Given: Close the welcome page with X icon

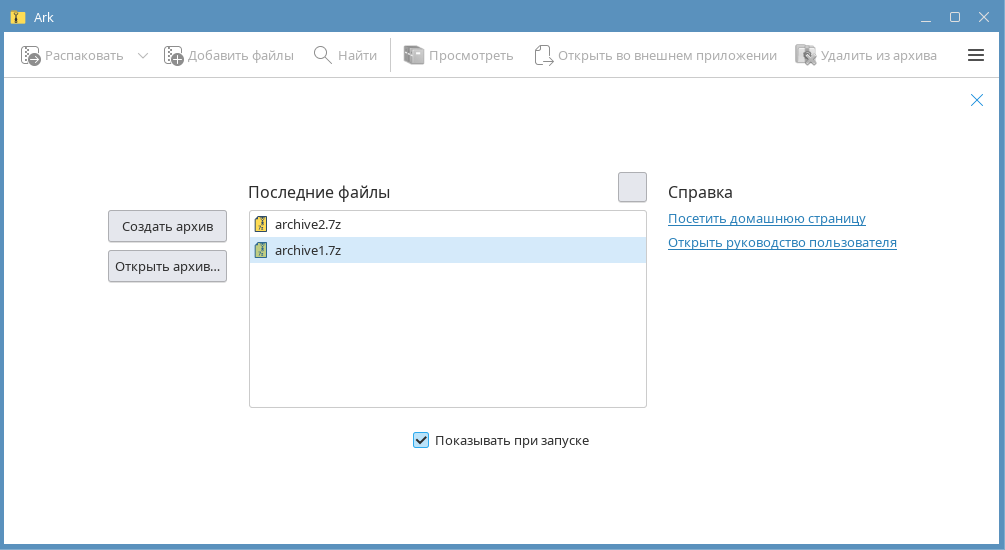Looking at the screenshot, I should tap(977, 100).
